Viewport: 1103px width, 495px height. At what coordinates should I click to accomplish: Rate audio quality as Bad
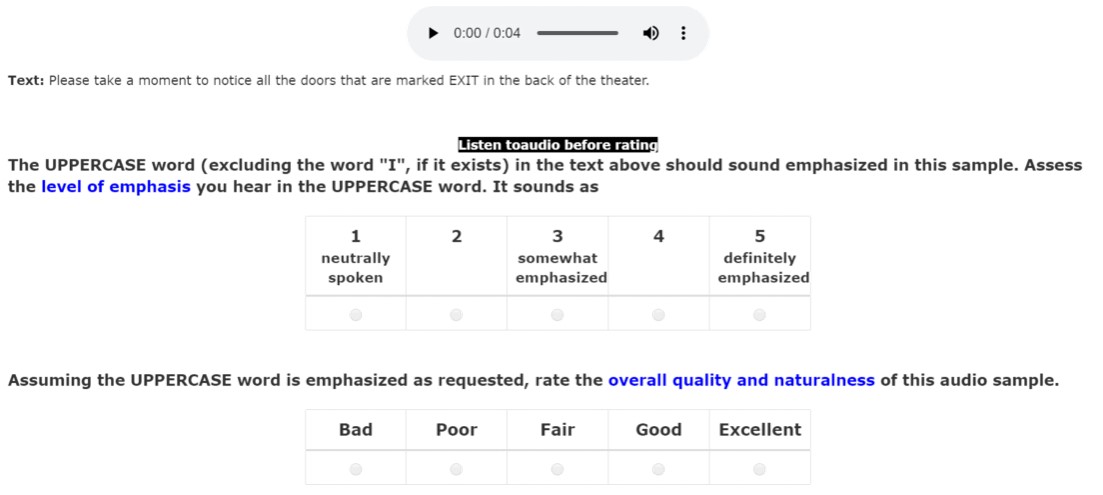pos(356,469)
